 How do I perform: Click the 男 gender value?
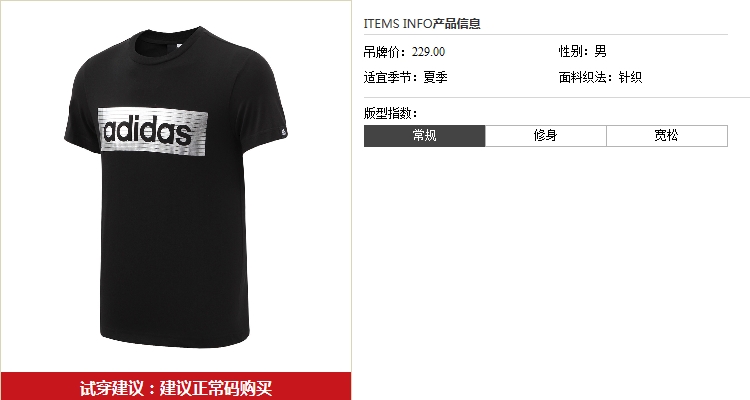[x=600, y=51]
